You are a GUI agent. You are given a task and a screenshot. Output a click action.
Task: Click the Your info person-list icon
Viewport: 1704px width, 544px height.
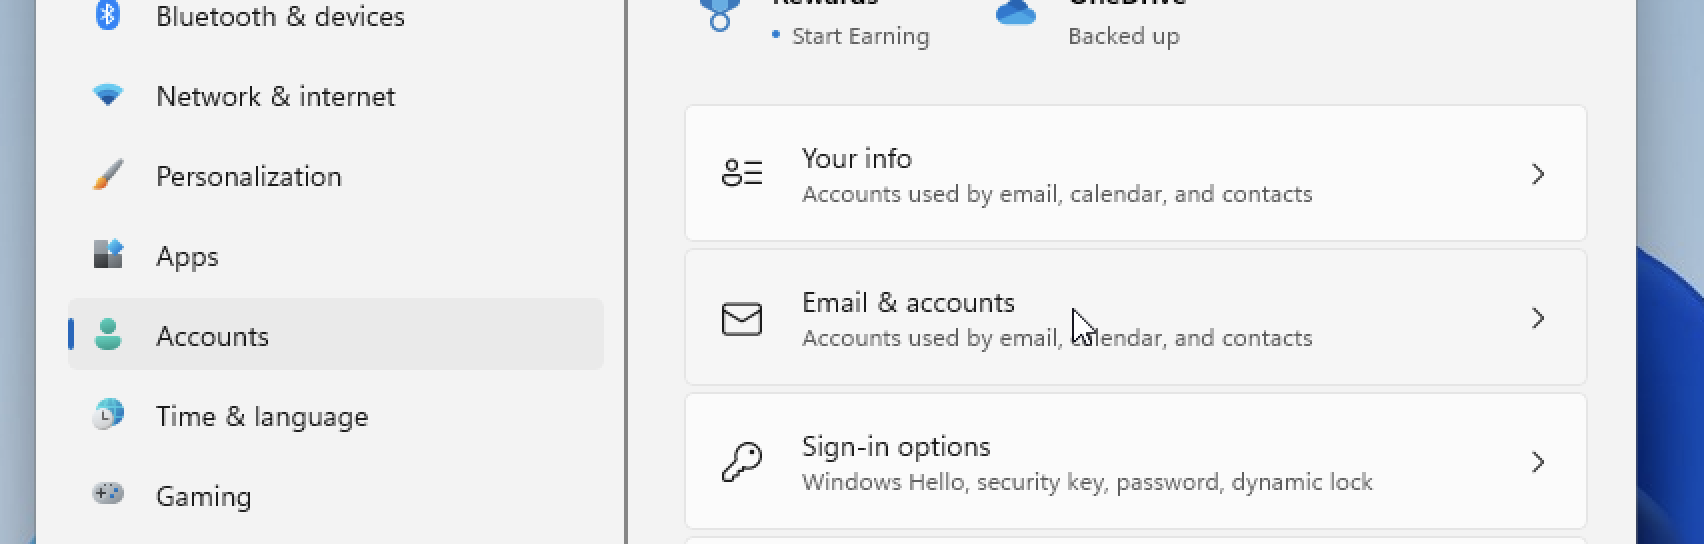742,173
